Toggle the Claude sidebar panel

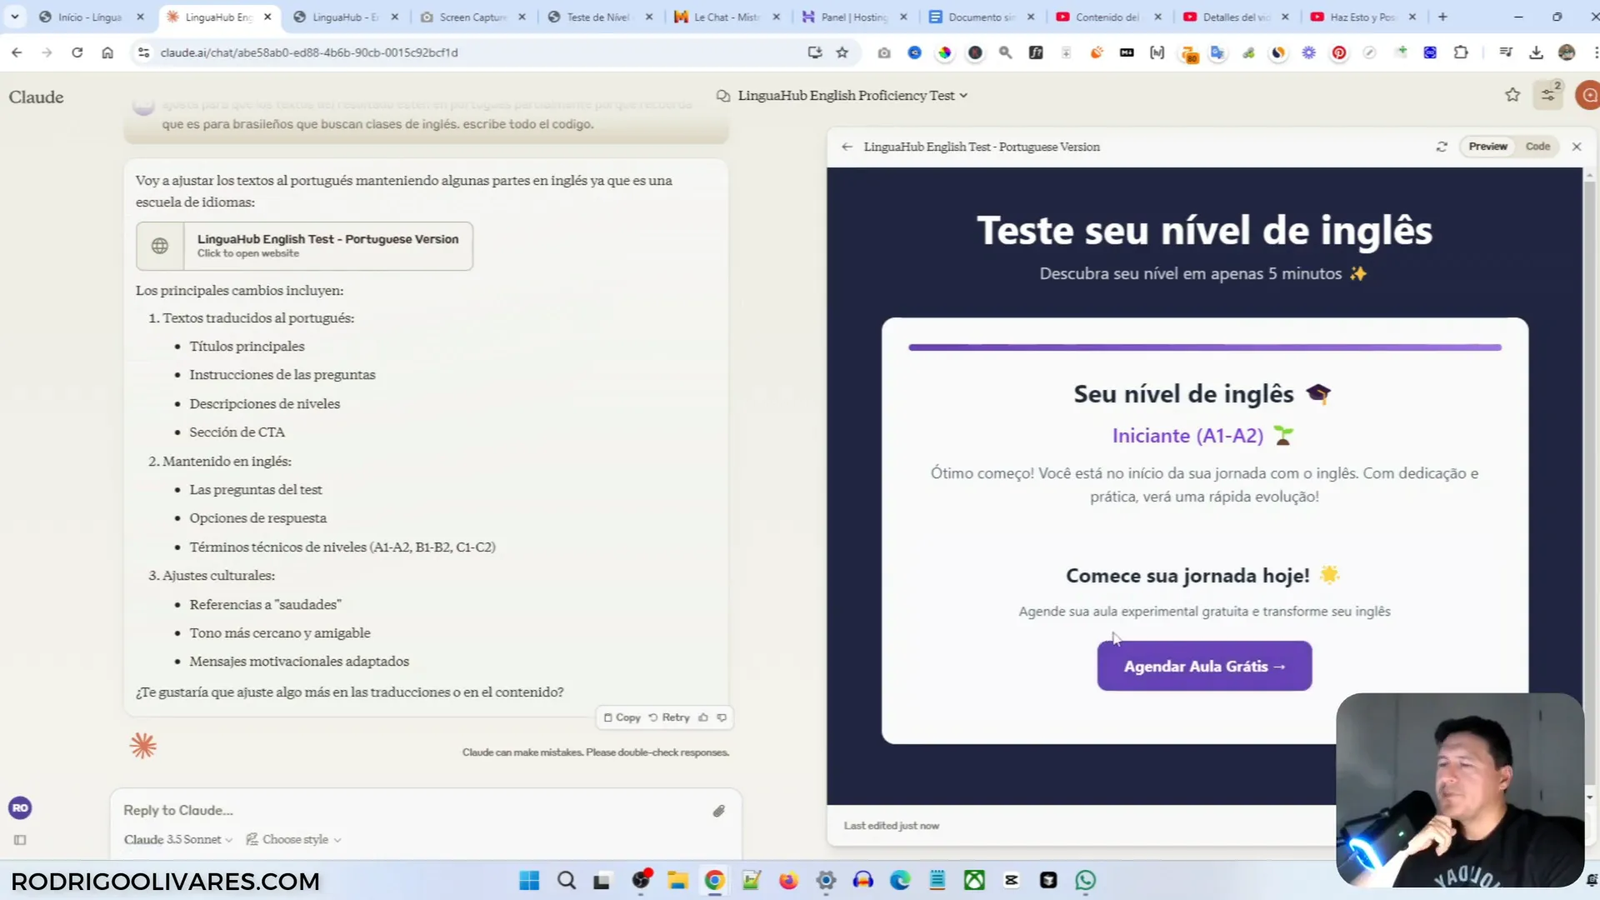coord(19,840)
